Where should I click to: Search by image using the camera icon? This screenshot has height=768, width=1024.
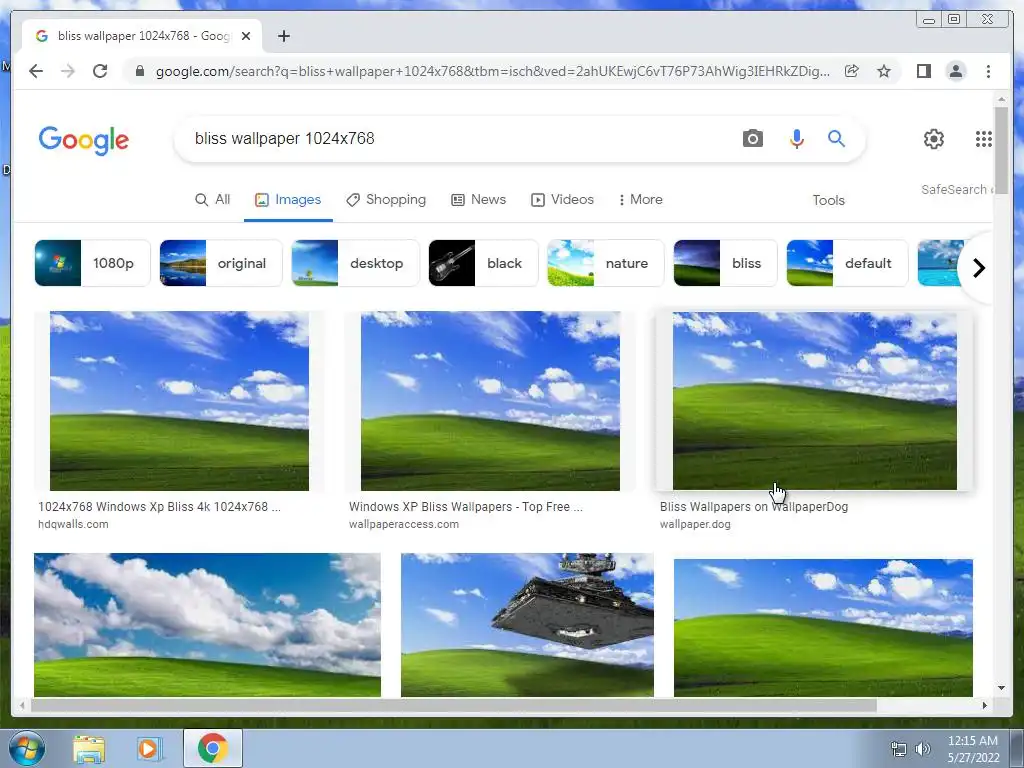[752, 138]
